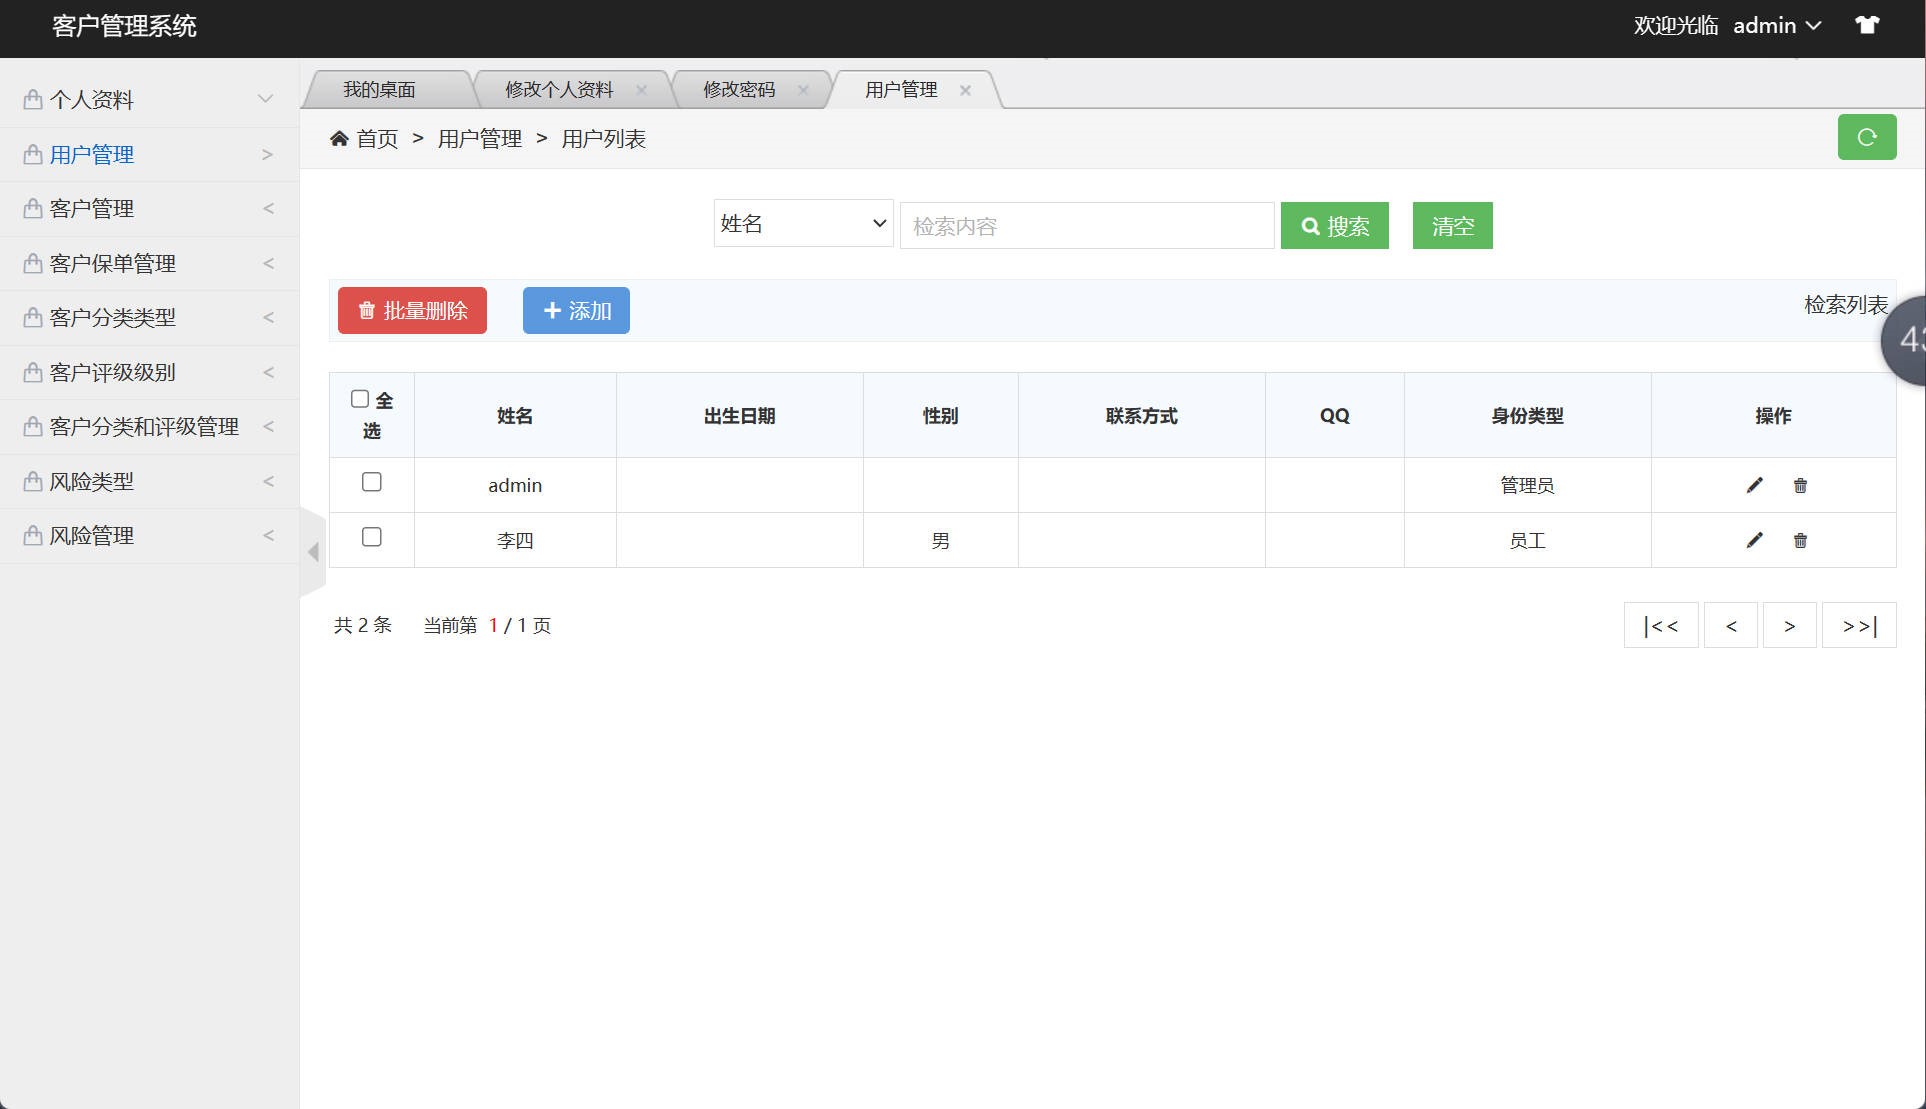Check the 全选 select-all checkbox
The image size is (1926, 1109).
pyautogui.click(x=361, y=398)
